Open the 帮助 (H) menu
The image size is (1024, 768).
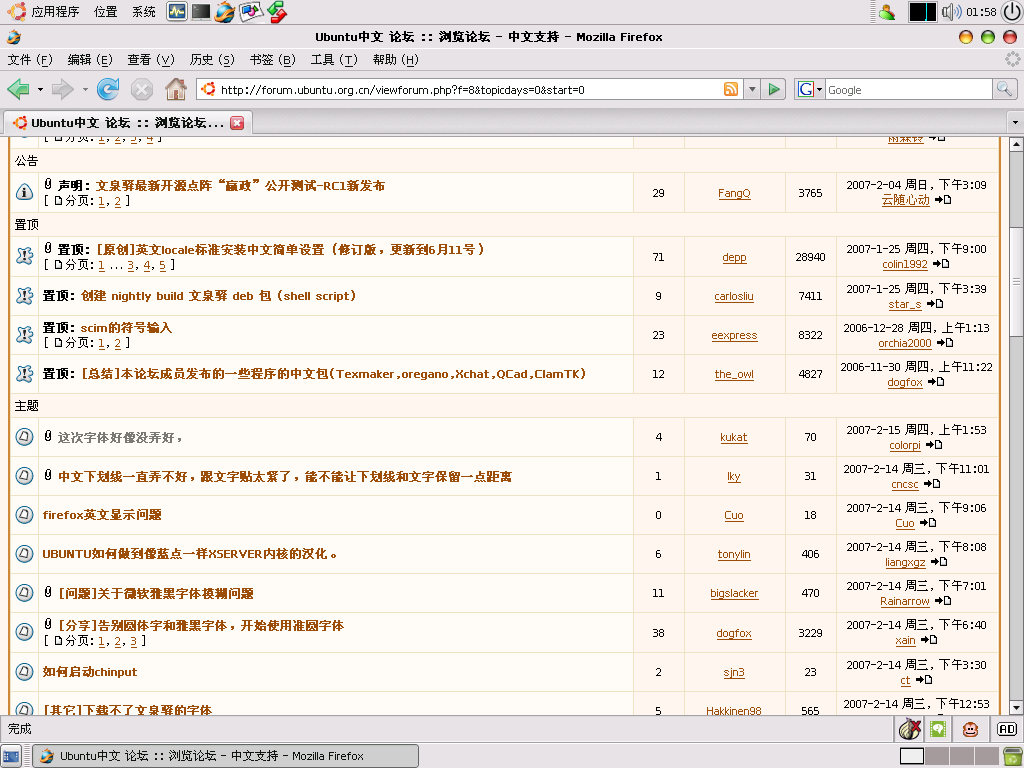click(395, 59)
